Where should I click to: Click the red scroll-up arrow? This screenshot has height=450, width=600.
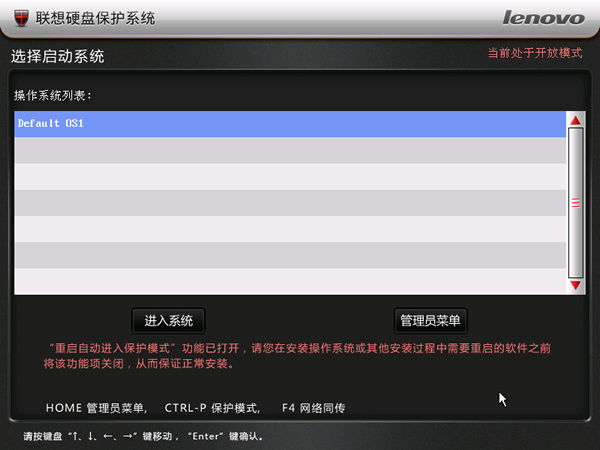coord(576,121)
